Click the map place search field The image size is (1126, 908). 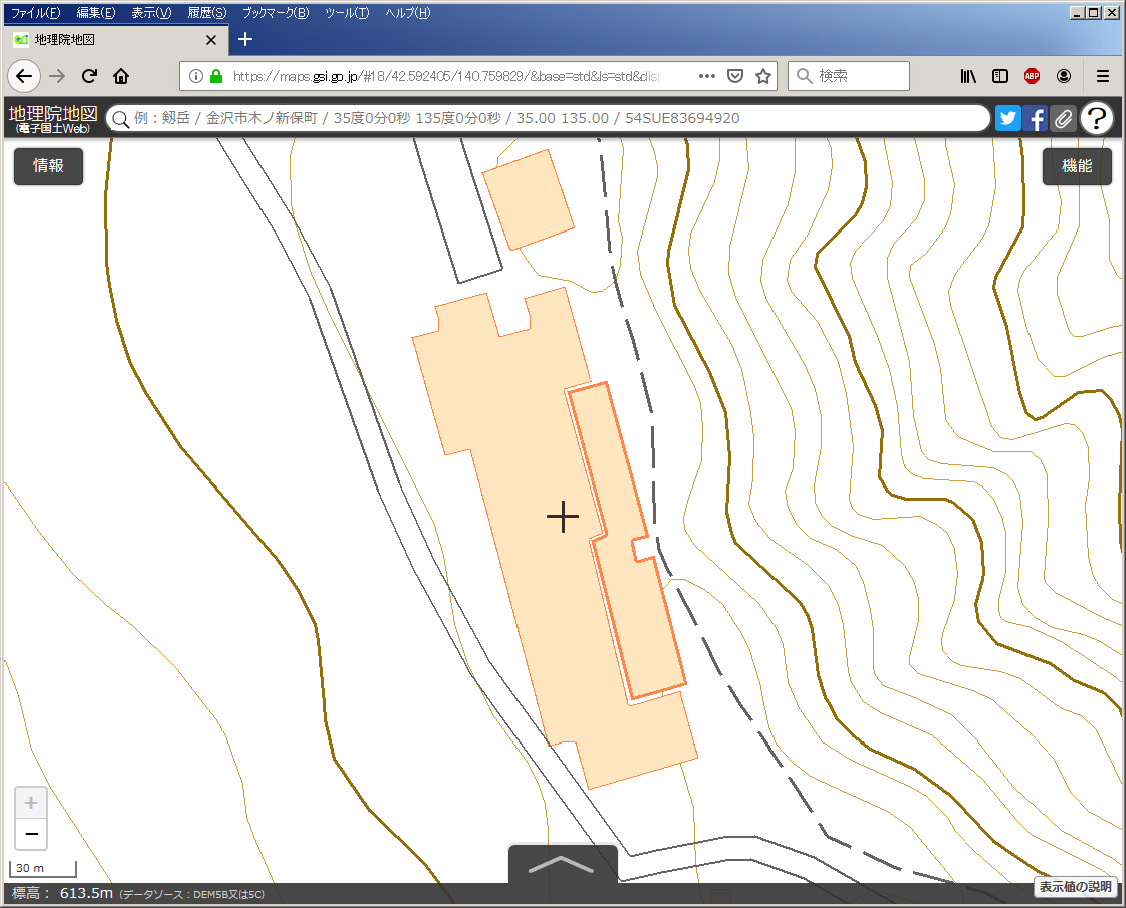pyautogui.click(x=550, y=118)
